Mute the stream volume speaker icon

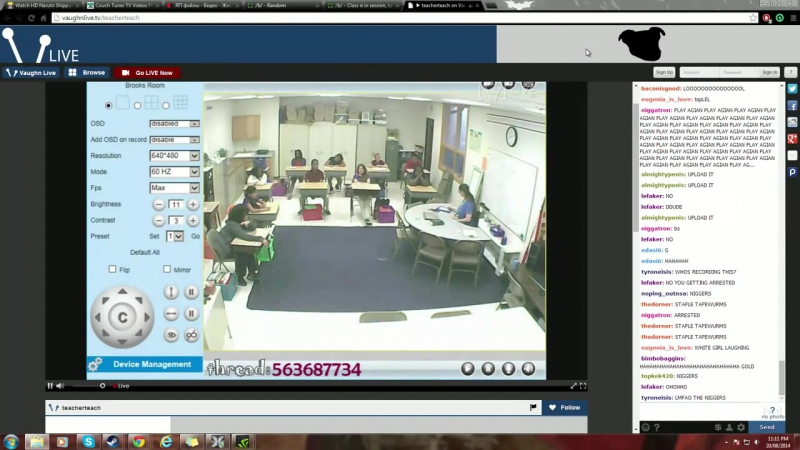tap(60, 386)
